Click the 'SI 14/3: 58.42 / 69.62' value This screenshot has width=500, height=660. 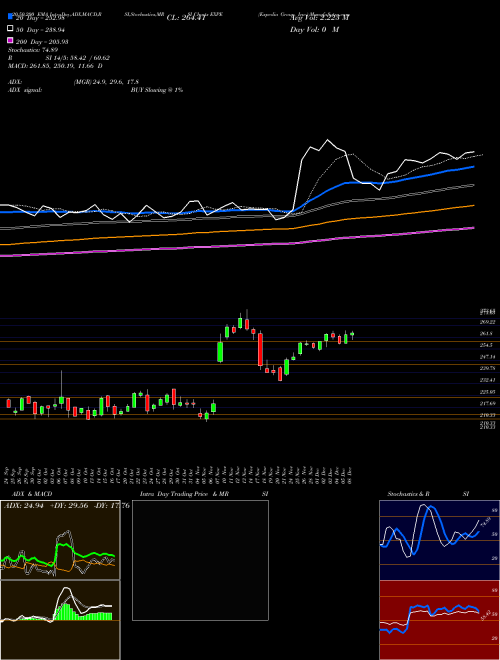[77, 58]
